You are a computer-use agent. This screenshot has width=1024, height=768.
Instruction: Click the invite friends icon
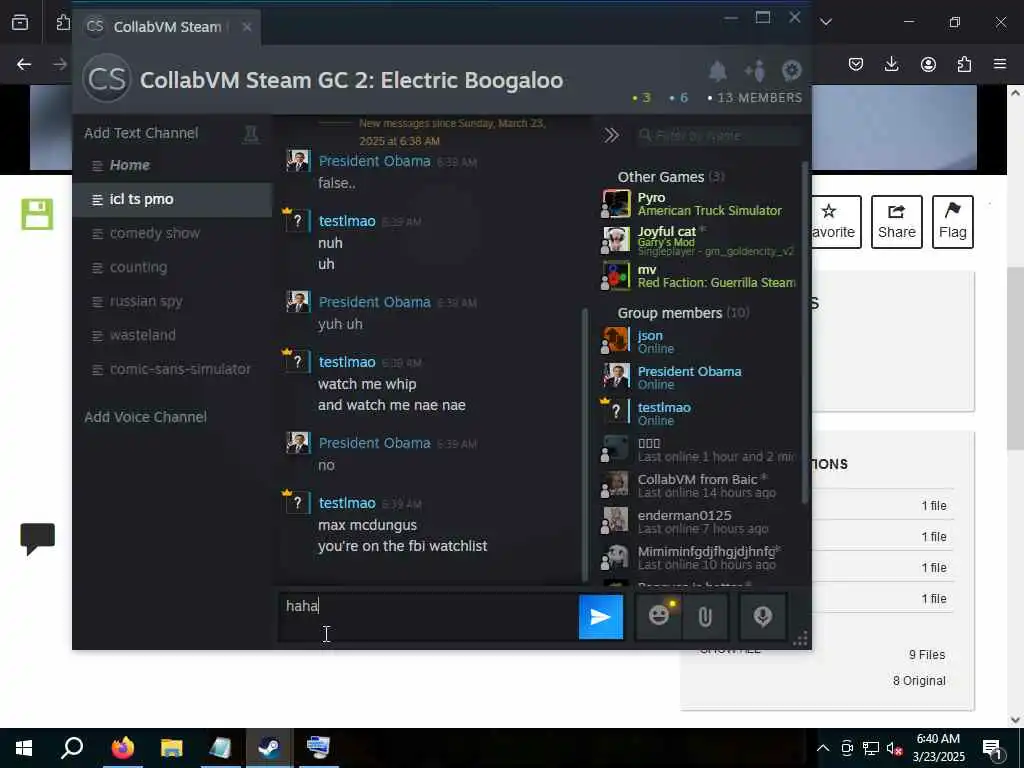coord(755,70)
